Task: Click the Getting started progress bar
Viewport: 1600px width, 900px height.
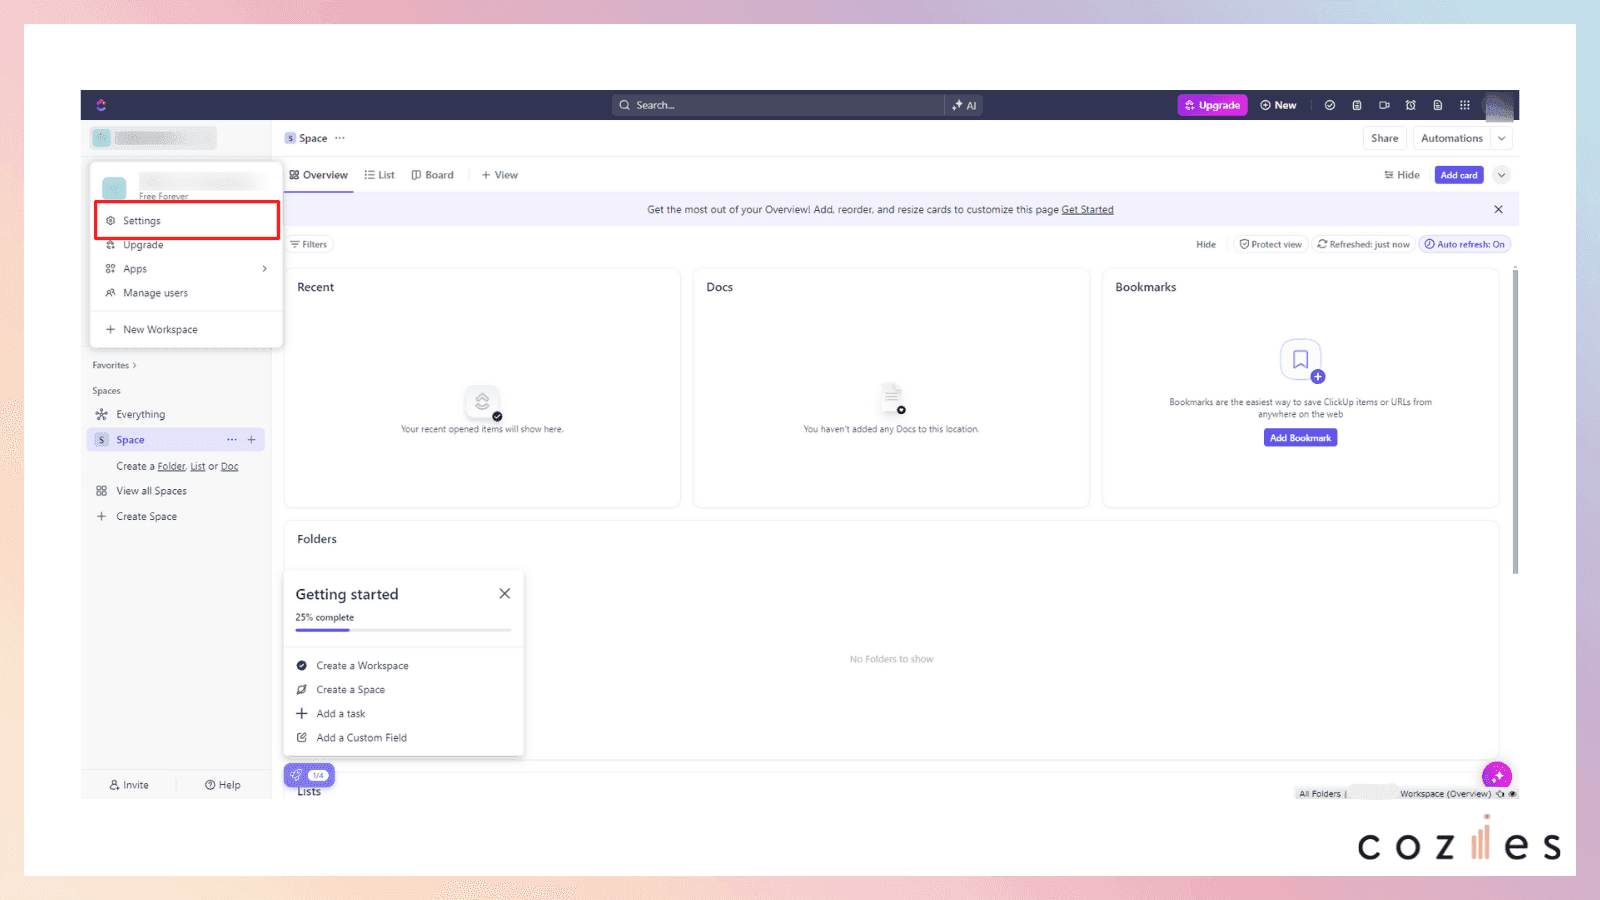Action: tap(403, 630)
